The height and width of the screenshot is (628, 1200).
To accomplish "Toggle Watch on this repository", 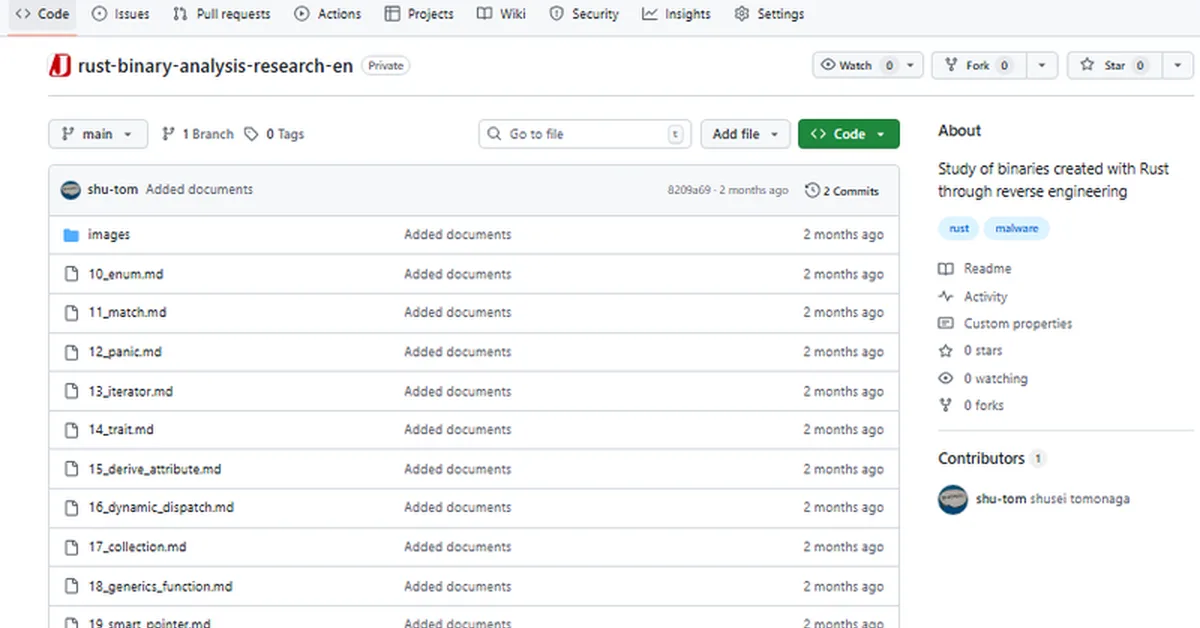I will (x=856, y=66).
